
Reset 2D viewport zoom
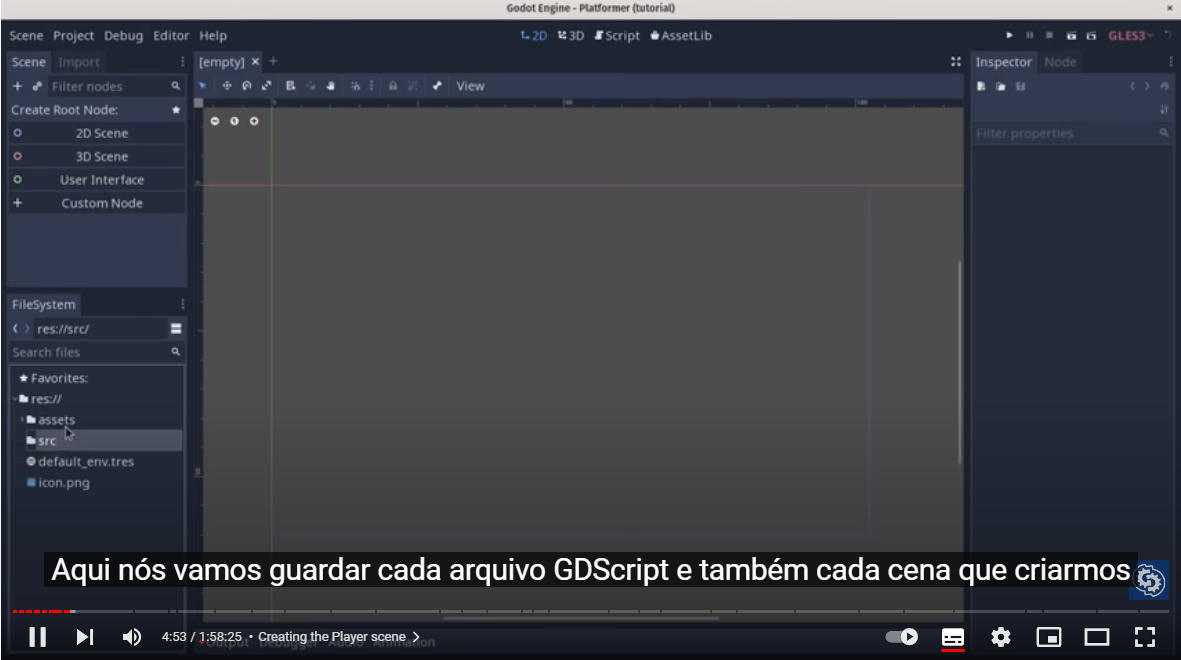pos(234,121)
